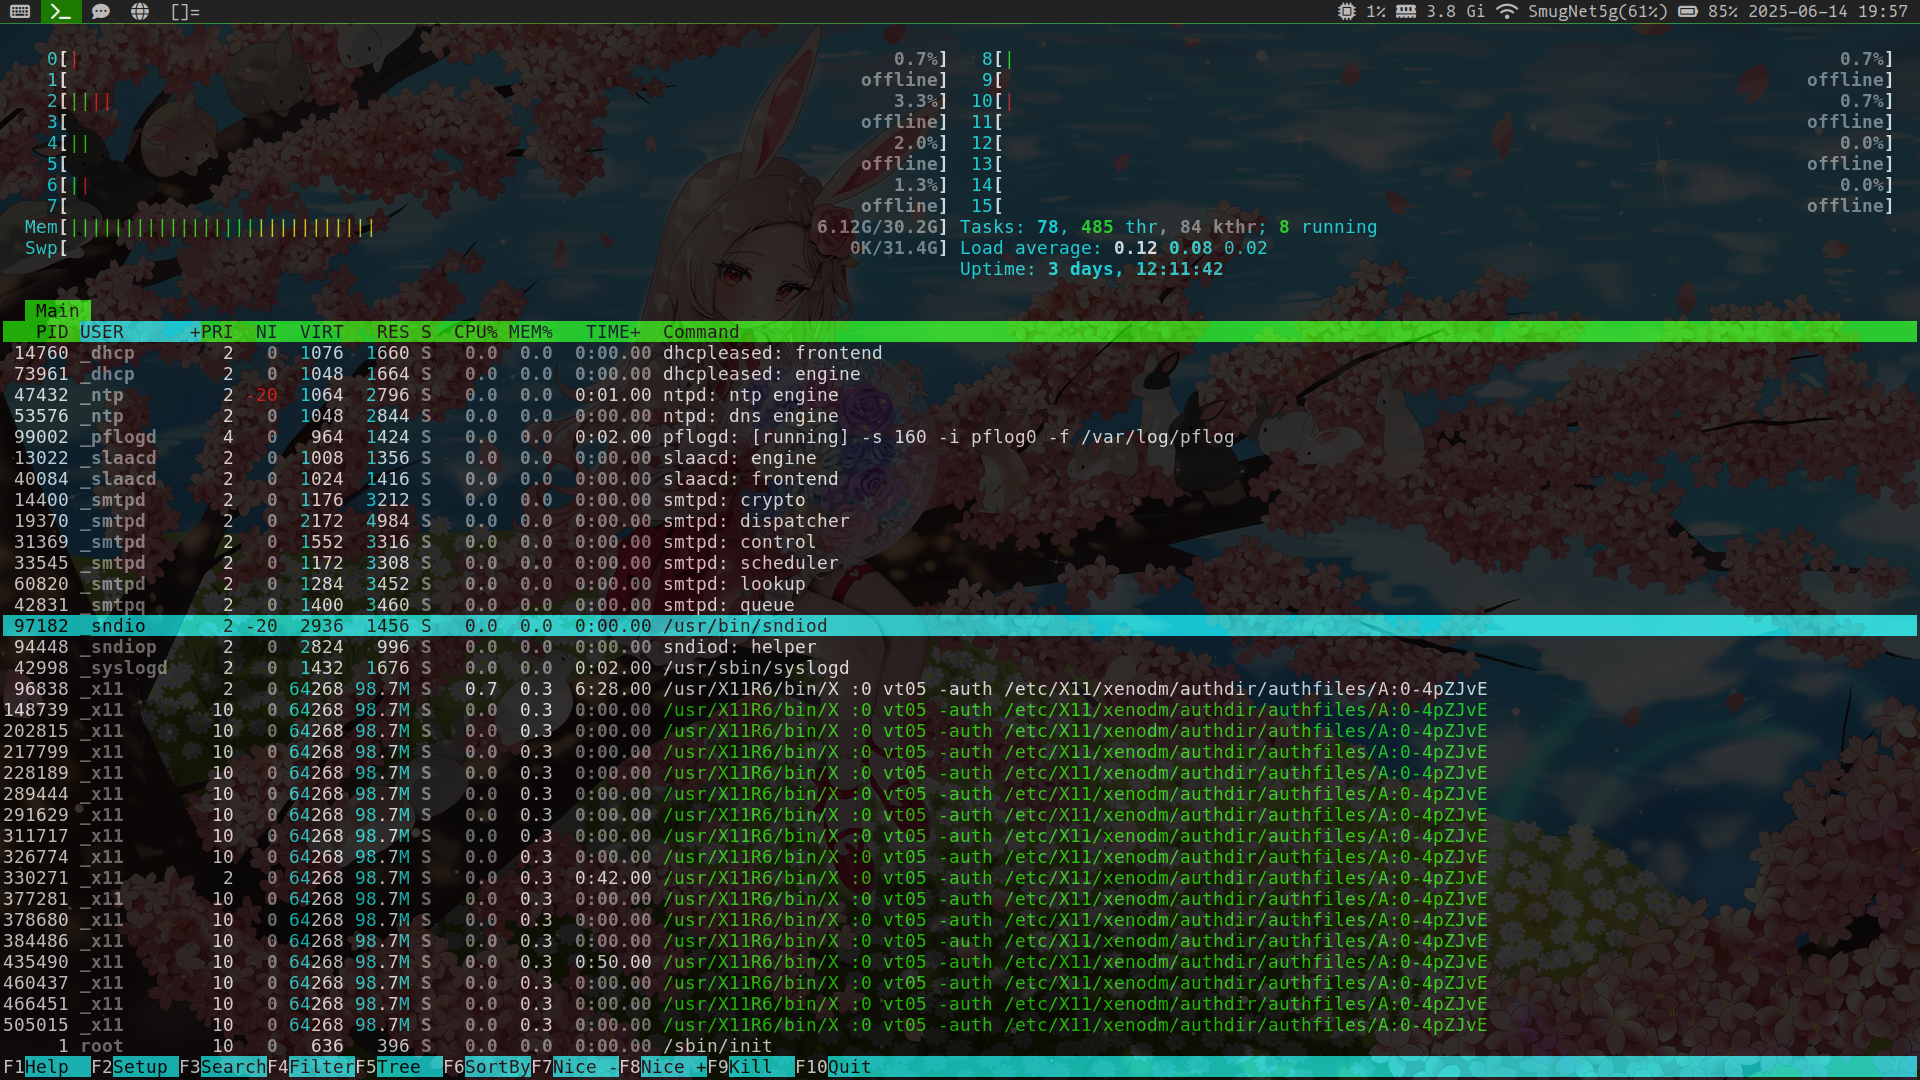Click F7 Nice - button

pos(575,1067)
